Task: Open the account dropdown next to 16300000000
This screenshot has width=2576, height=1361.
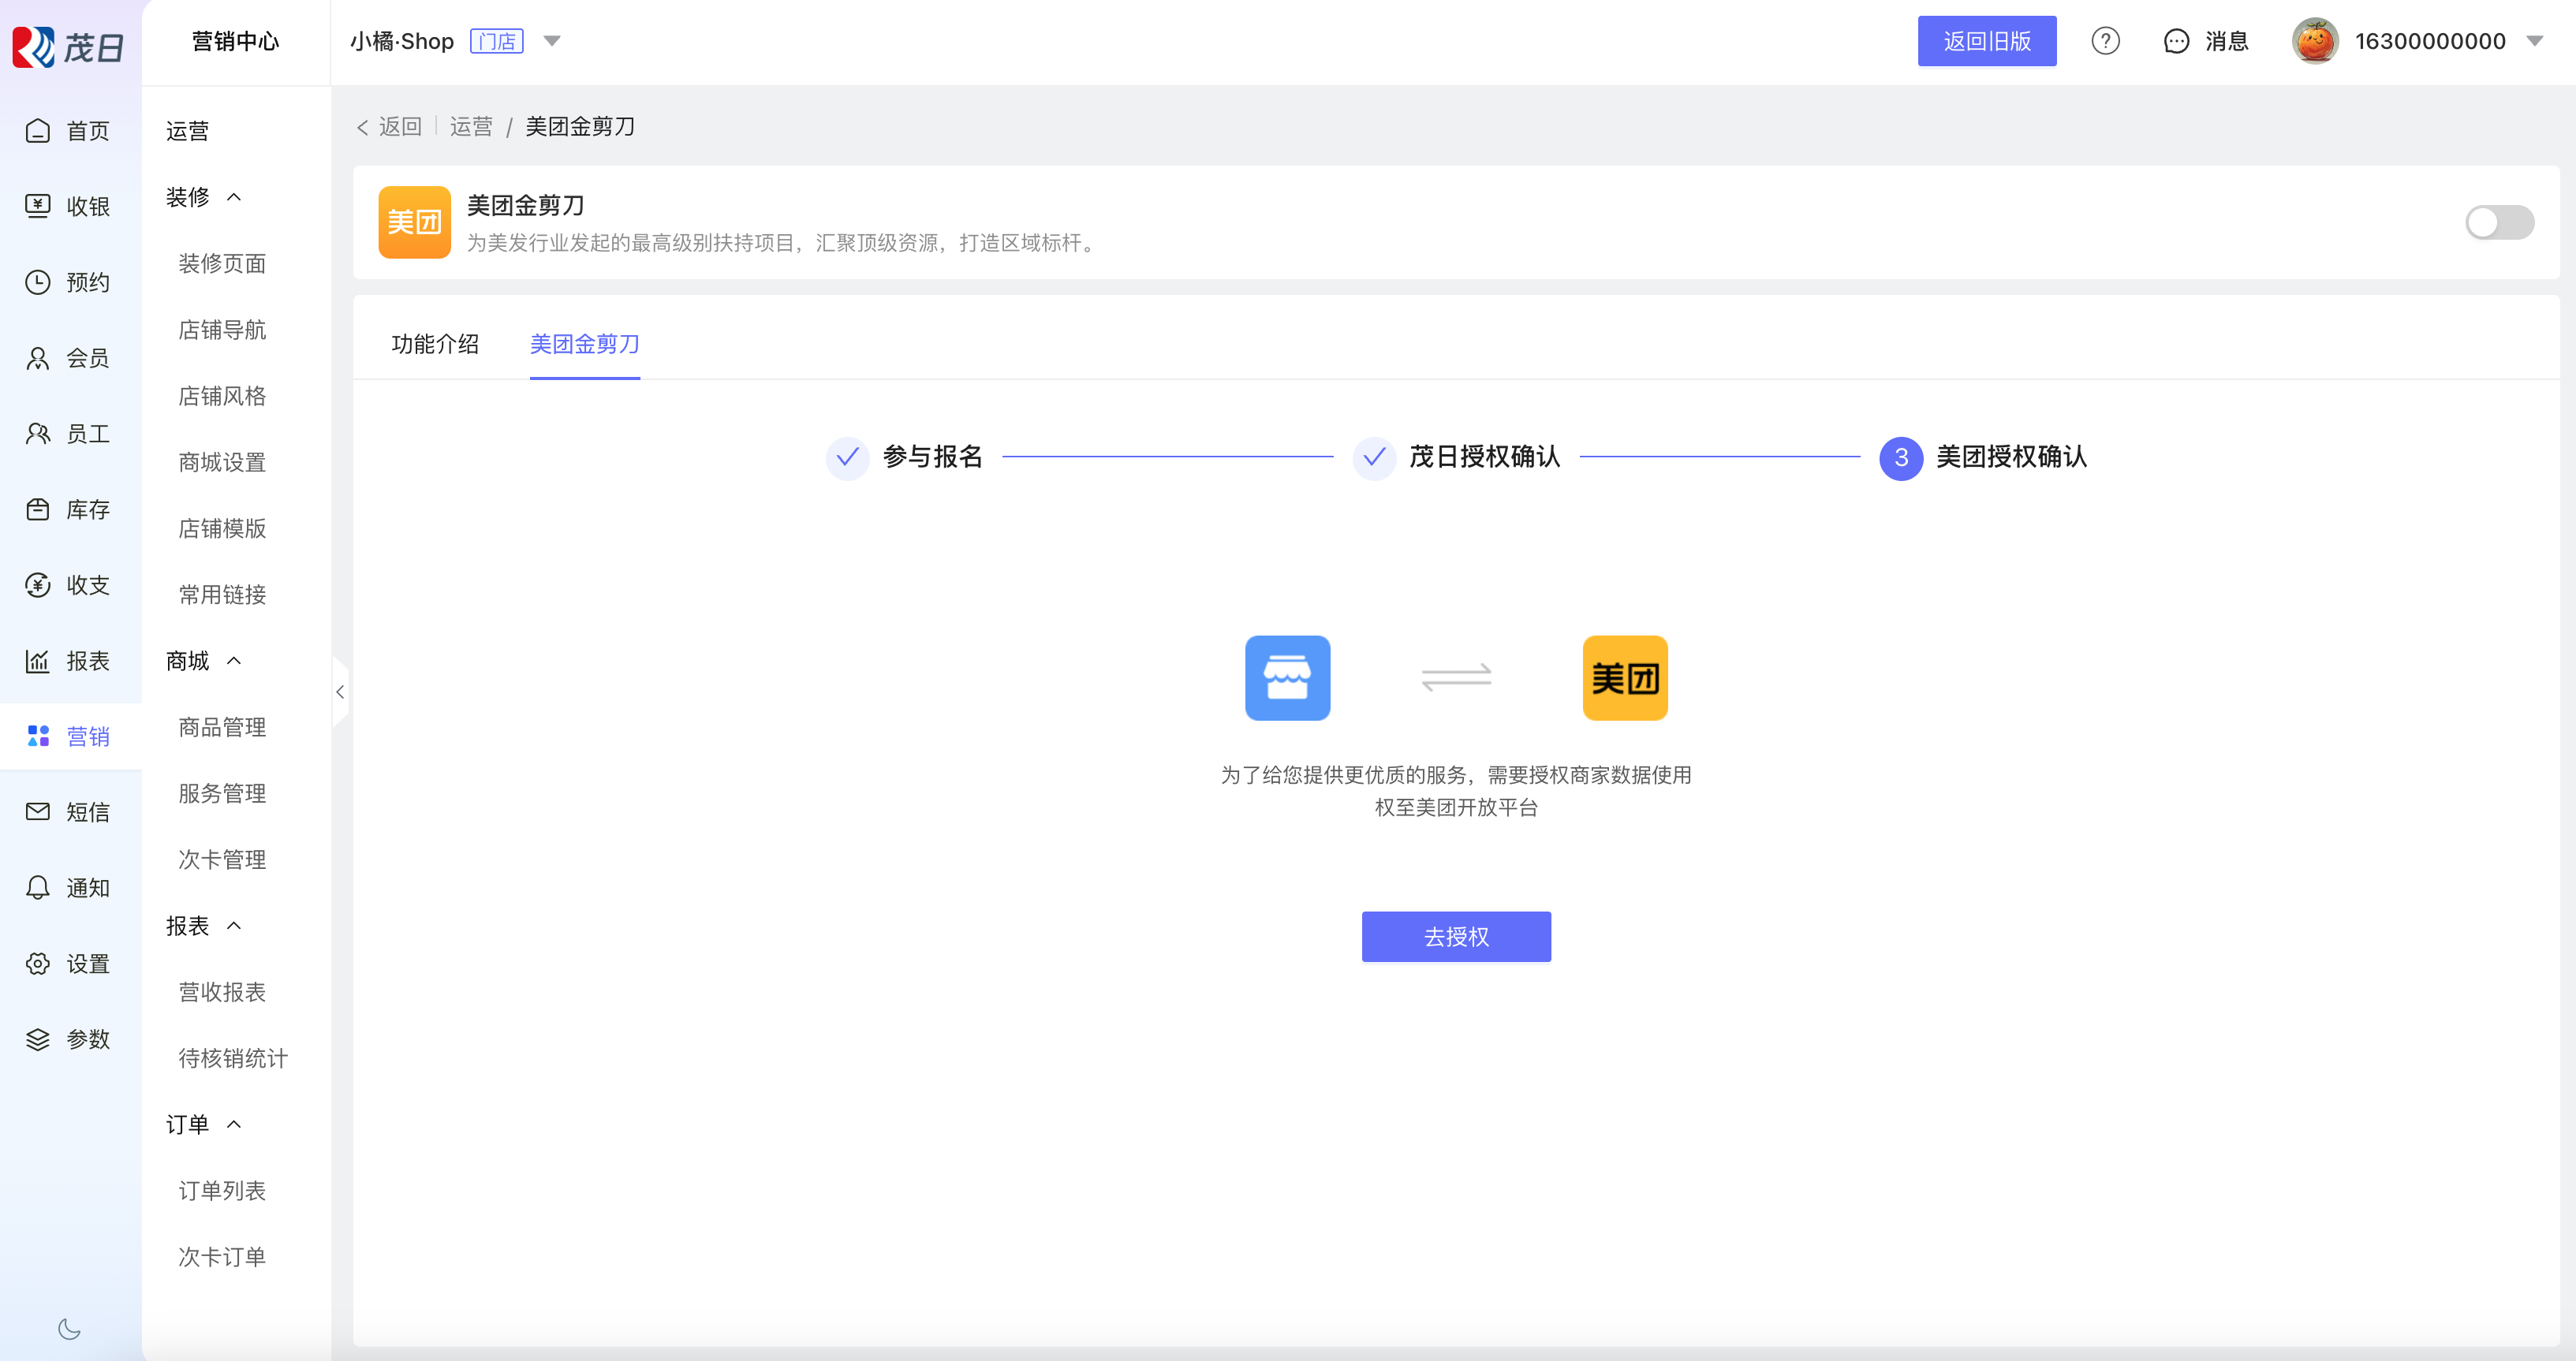Action: pyautogui.click(x=2534, y=41)
